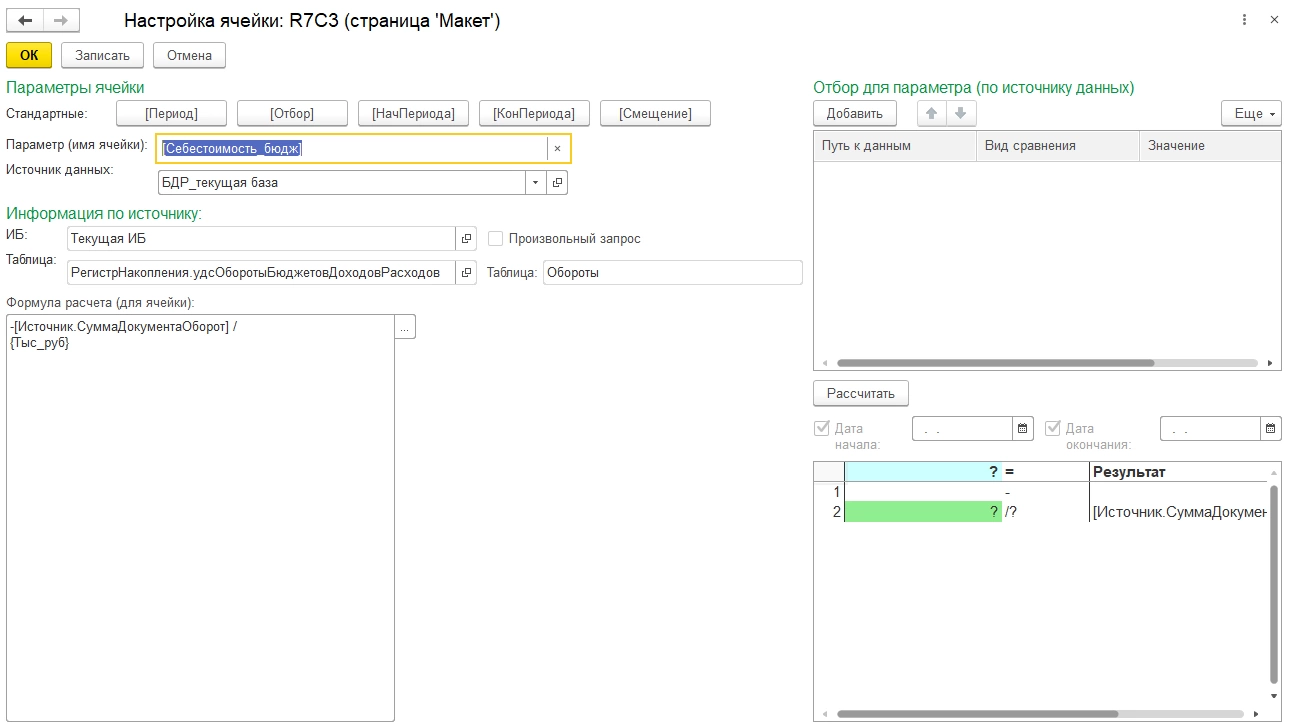
Task: Open the ИБ 'Текущая ИБ' link icon
Action: coord(466,239)
